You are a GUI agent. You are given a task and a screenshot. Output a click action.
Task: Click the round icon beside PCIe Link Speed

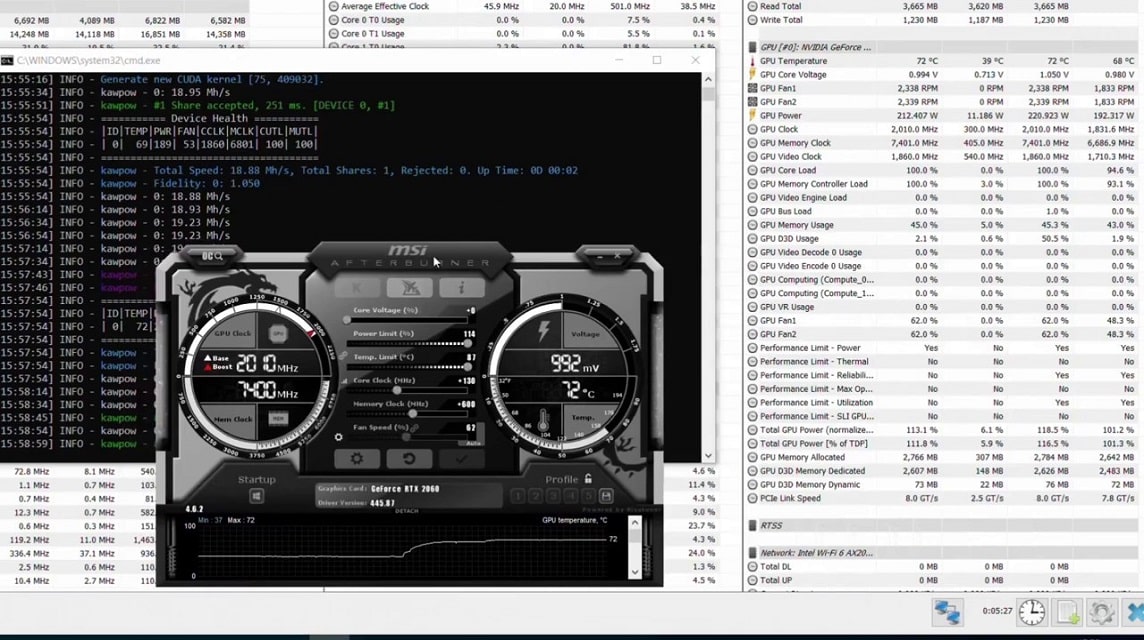pos(752,498)
